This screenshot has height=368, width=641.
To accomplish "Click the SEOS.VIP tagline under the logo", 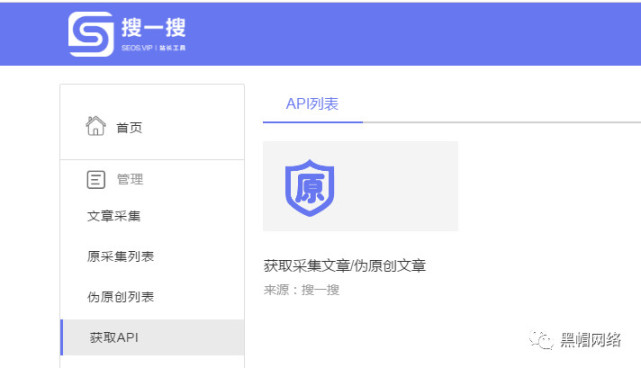I will point(153,48).
